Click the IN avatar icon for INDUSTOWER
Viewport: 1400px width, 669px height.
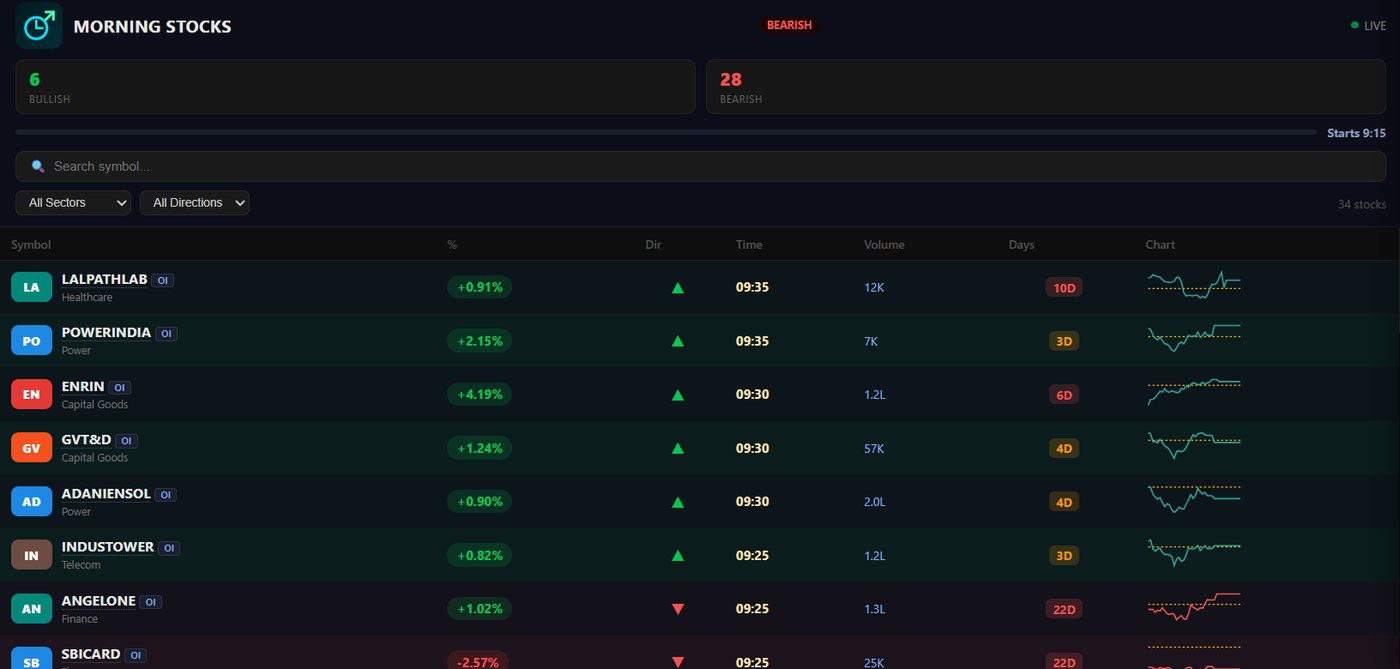pos(31,555)
